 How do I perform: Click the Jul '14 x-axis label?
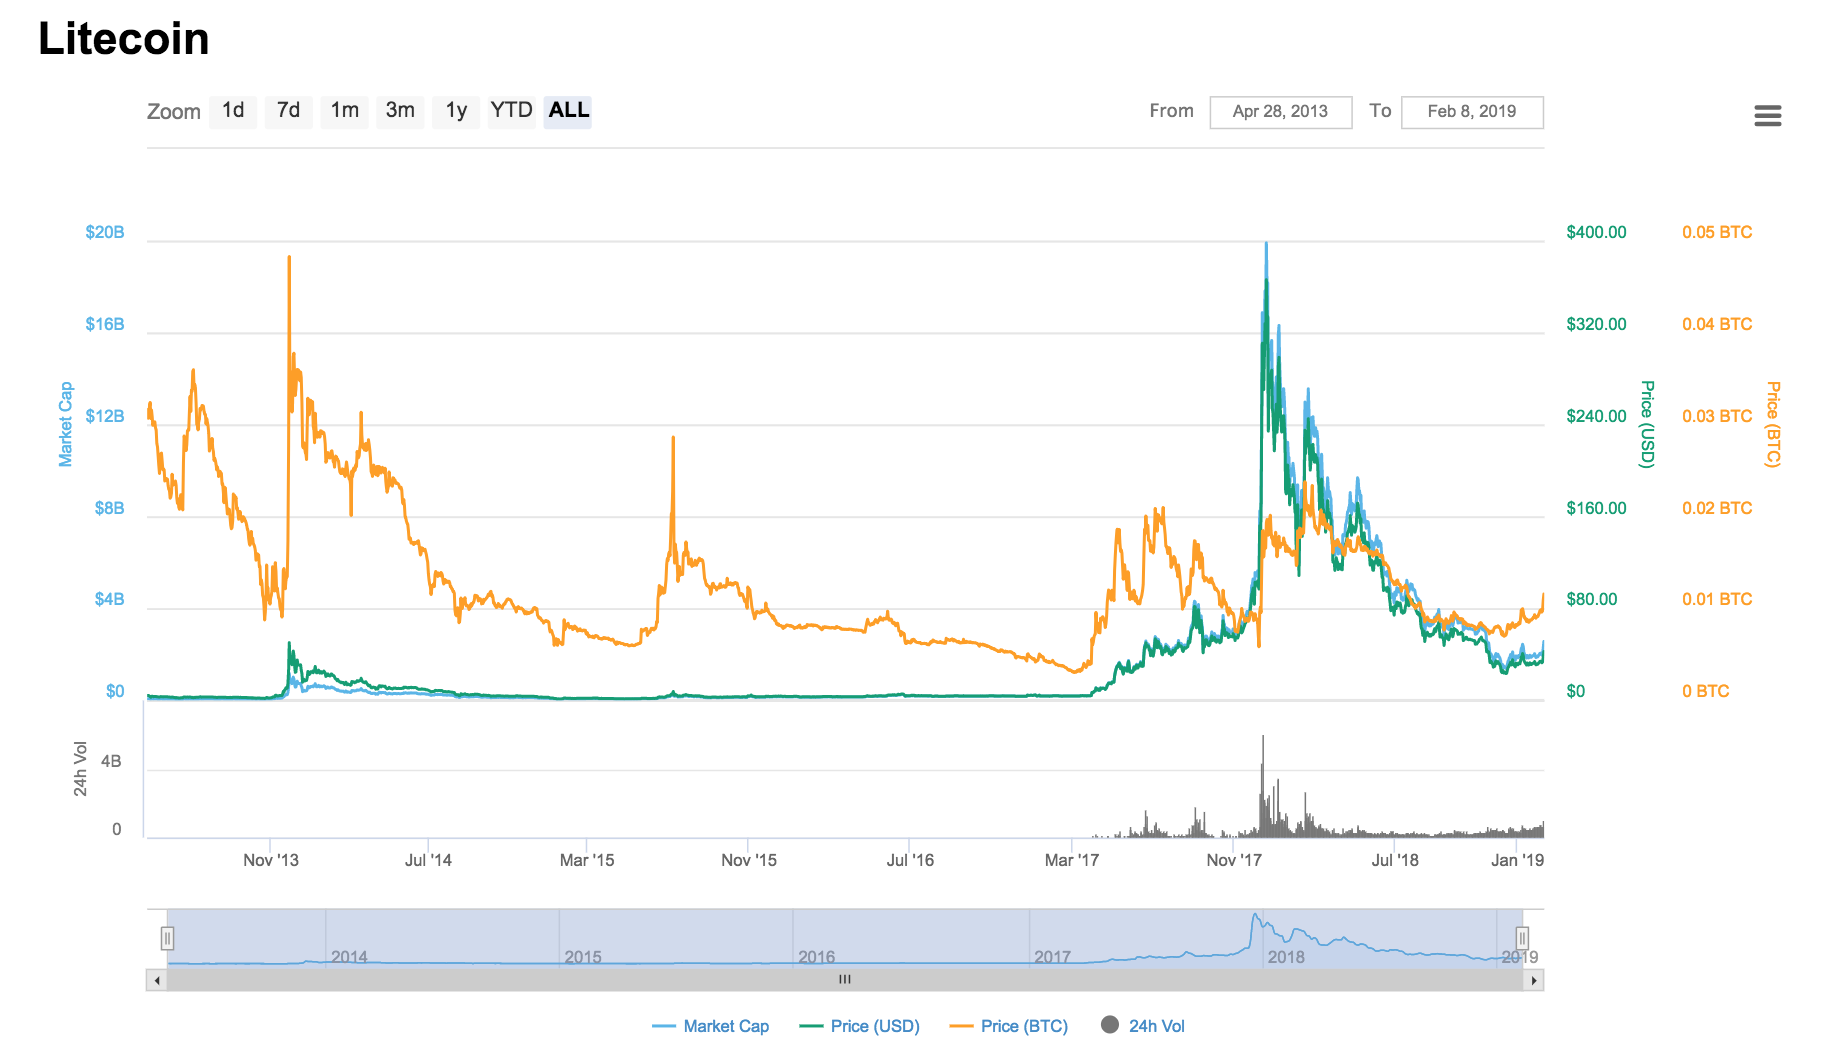coord(428,860)
